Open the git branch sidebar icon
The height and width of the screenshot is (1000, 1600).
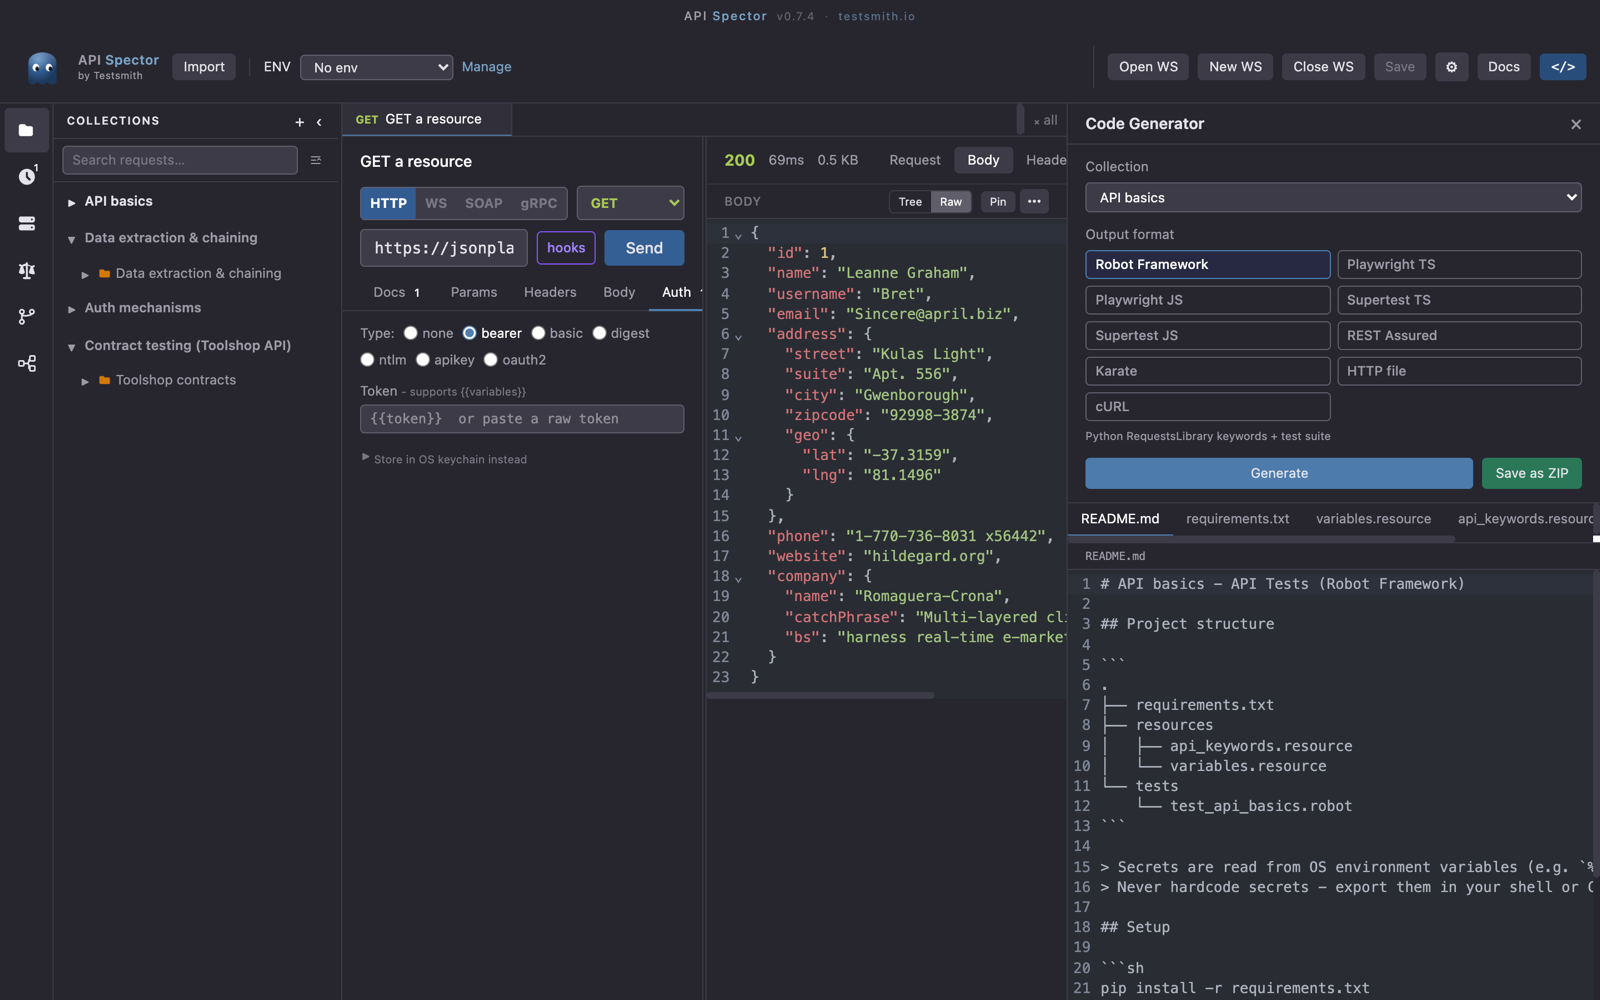(x=26, y=316)
